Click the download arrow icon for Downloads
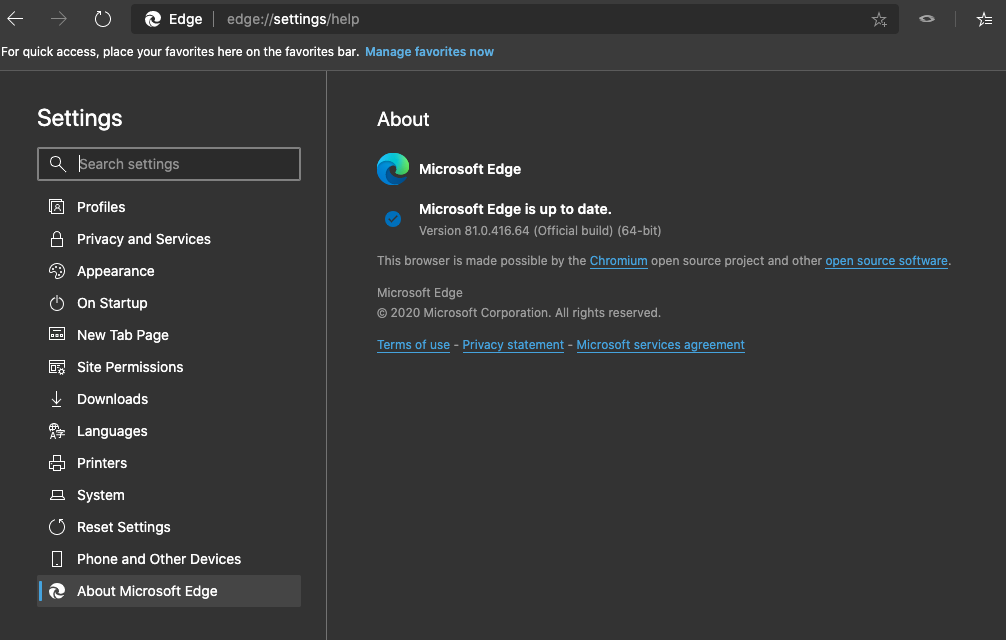Screen dimensions: 1006x640 [56, 399]
